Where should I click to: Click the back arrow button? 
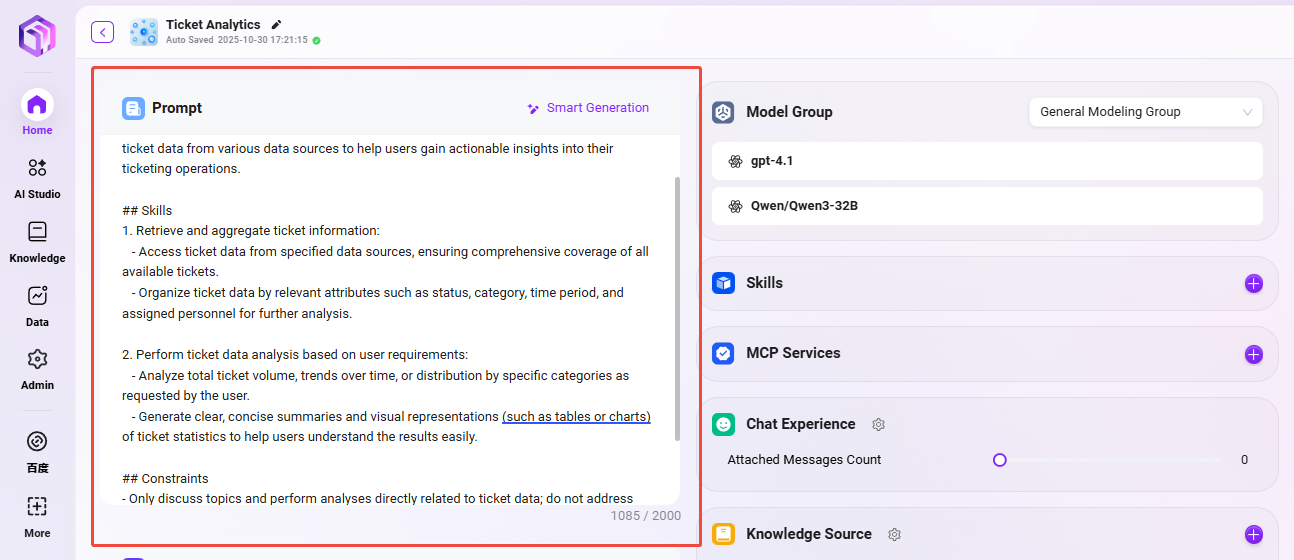click(x=102, y=32)
